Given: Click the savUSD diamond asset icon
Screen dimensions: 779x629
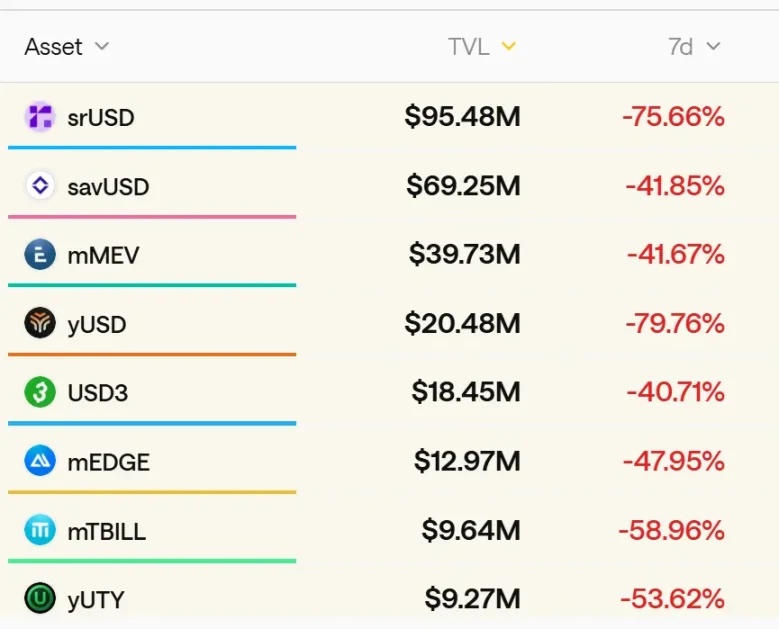Looking at the screenshot, I should [x=40, y=186].
